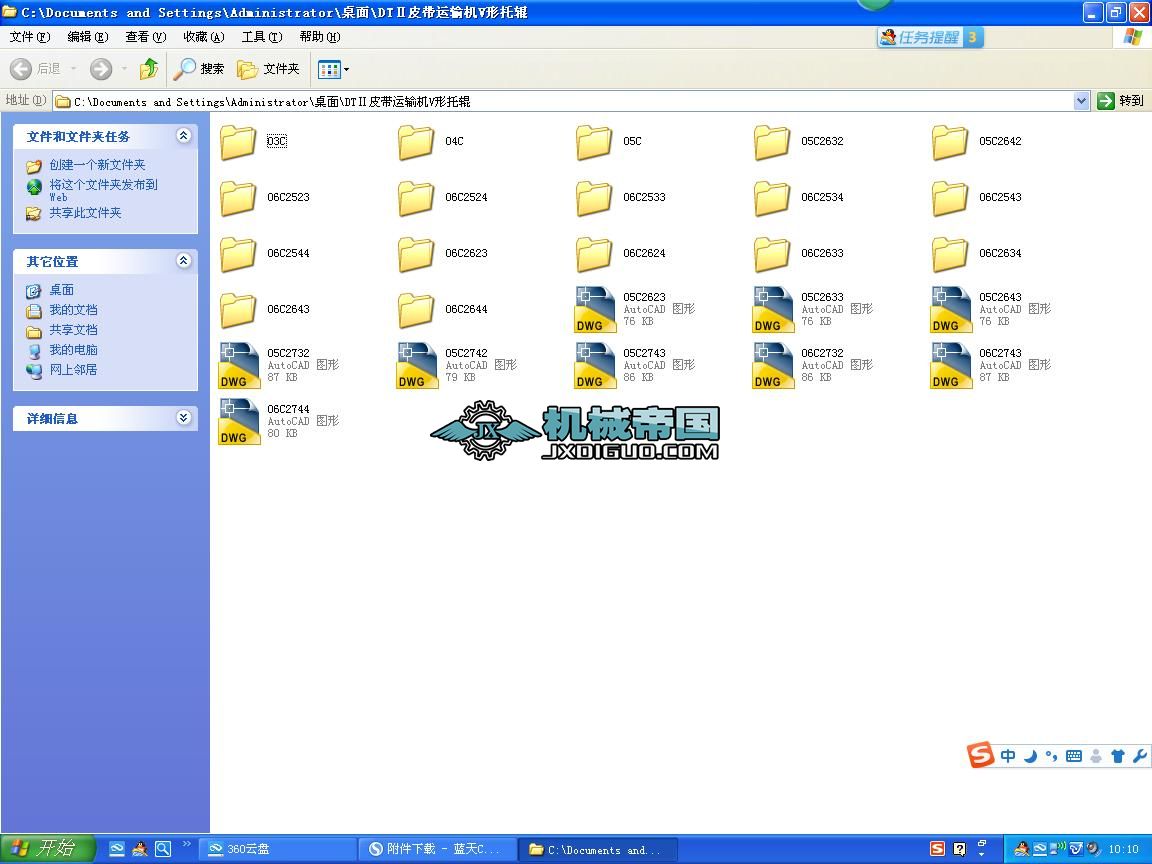Collapse the File and Folder Tasks panel

(183, 136)
